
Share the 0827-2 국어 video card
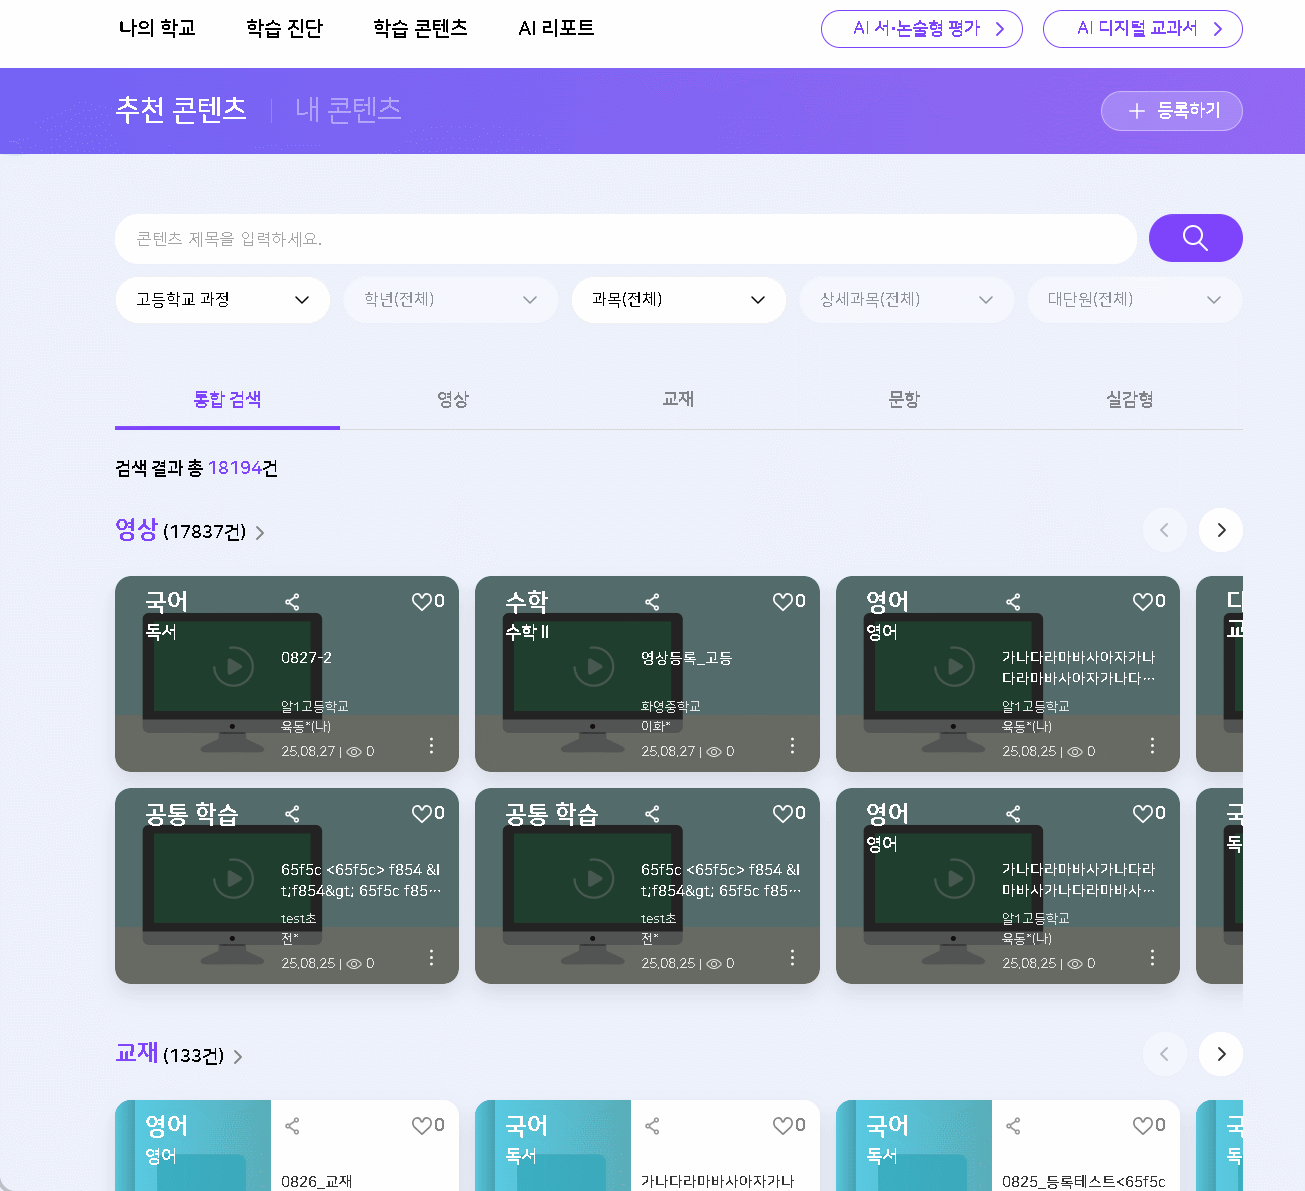click(292, 602)
